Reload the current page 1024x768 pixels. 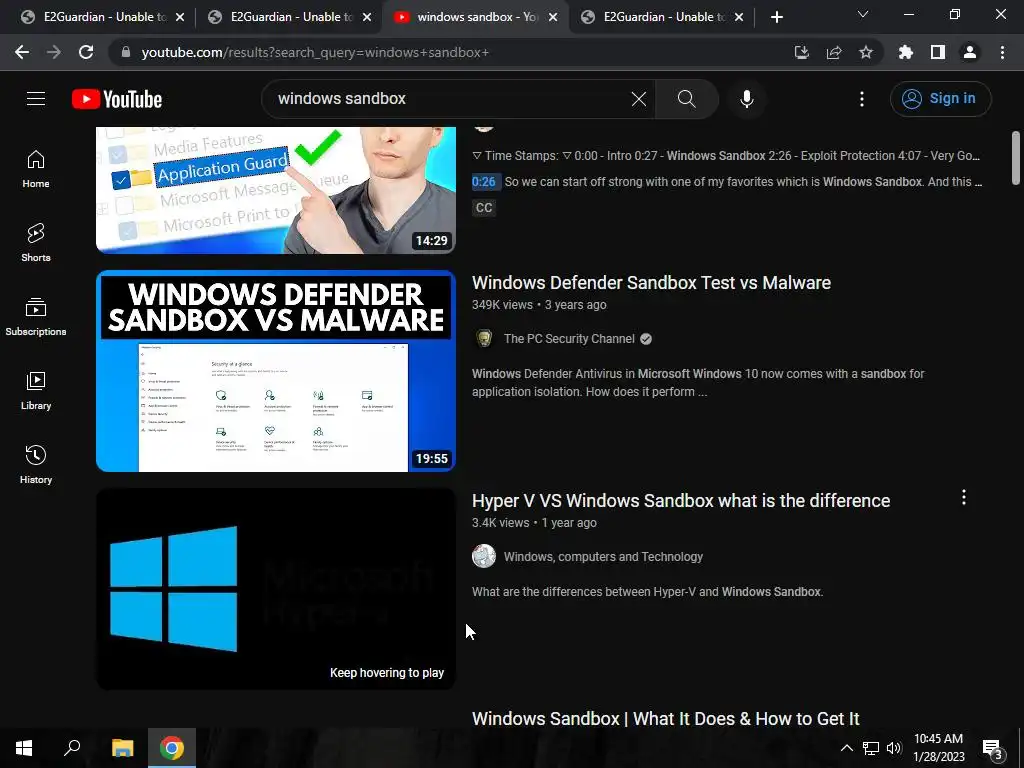point(86,52)
